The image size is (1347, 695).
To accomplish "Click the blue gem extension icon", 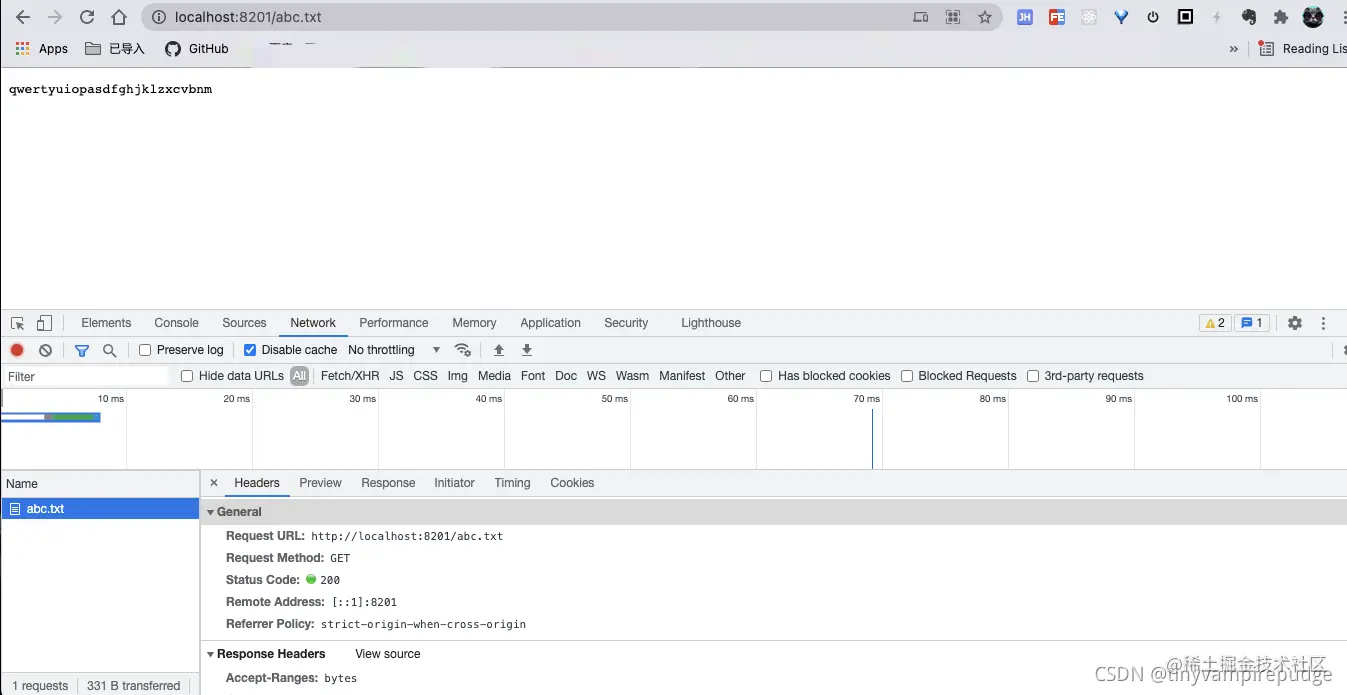I will coord(1121,17).
